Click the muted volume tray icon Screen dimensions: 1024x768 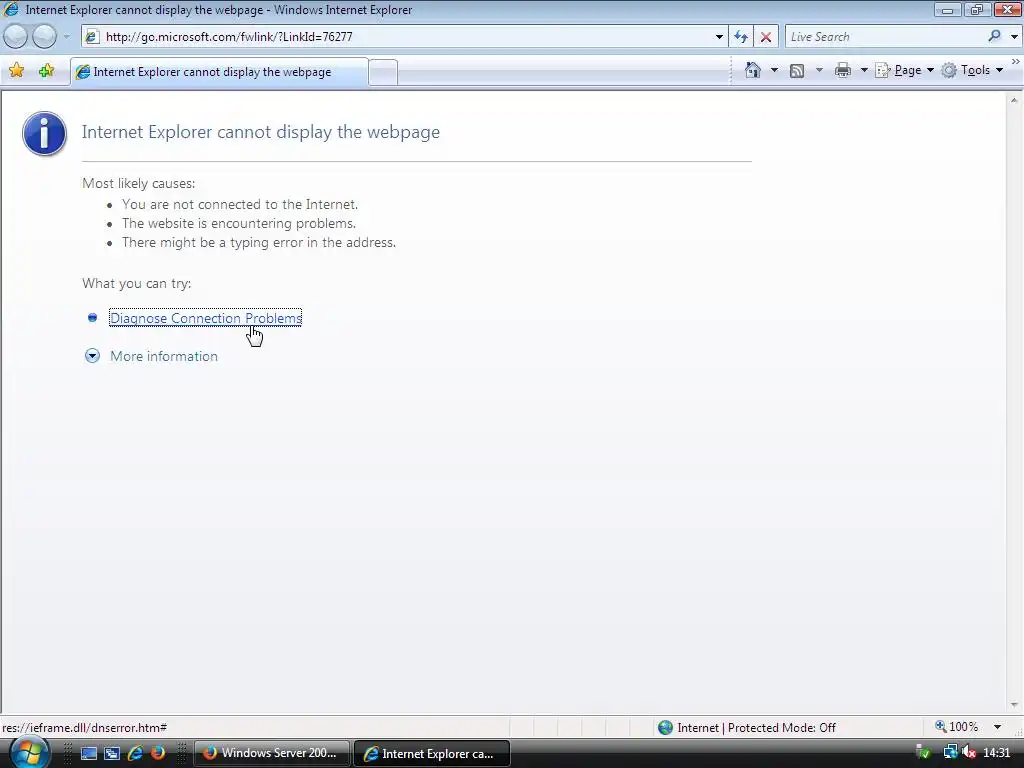tap(969, 754)
